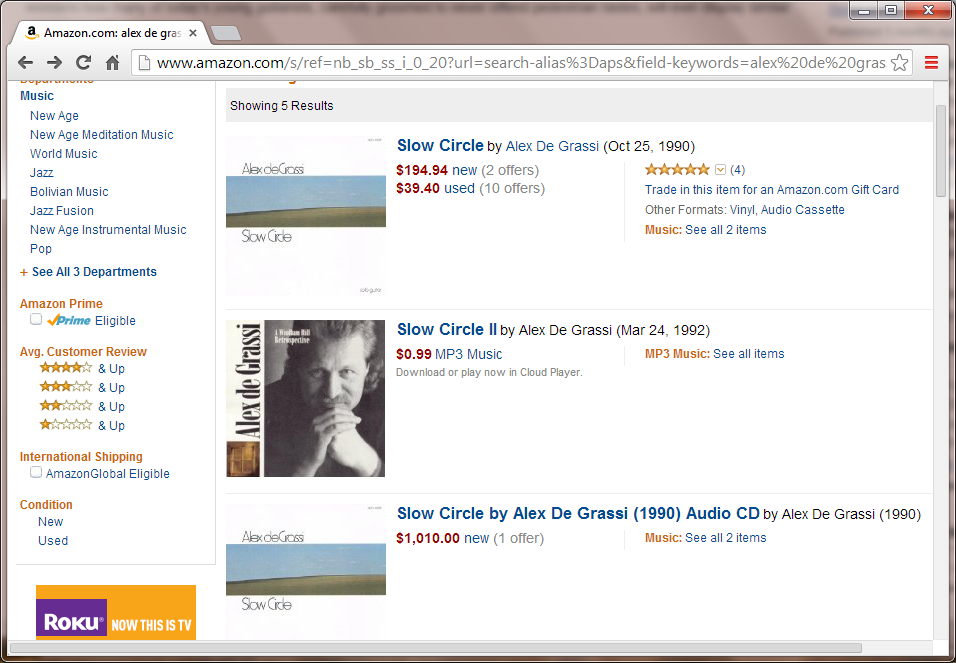Open the star rating breakdown dropdown arrow
This screenshot has width=956, height=663.
click(x=720, y=170)
